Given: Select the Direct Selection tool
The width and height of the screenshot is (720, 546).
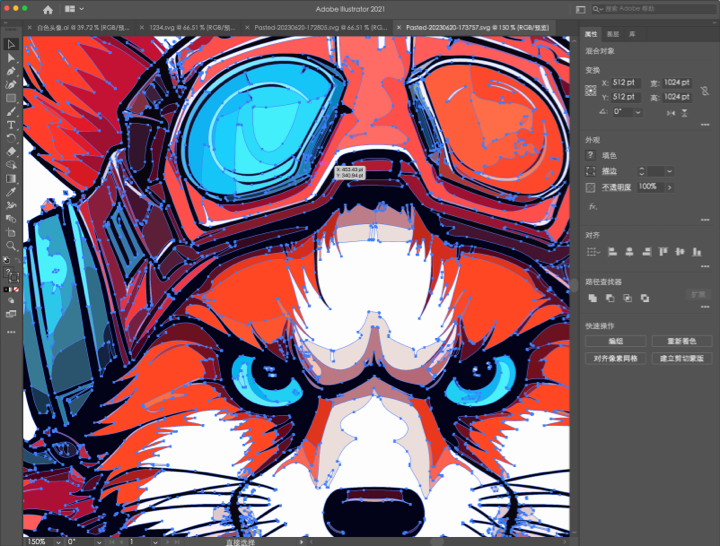Looking at the screenshot, I should [11, 58].
